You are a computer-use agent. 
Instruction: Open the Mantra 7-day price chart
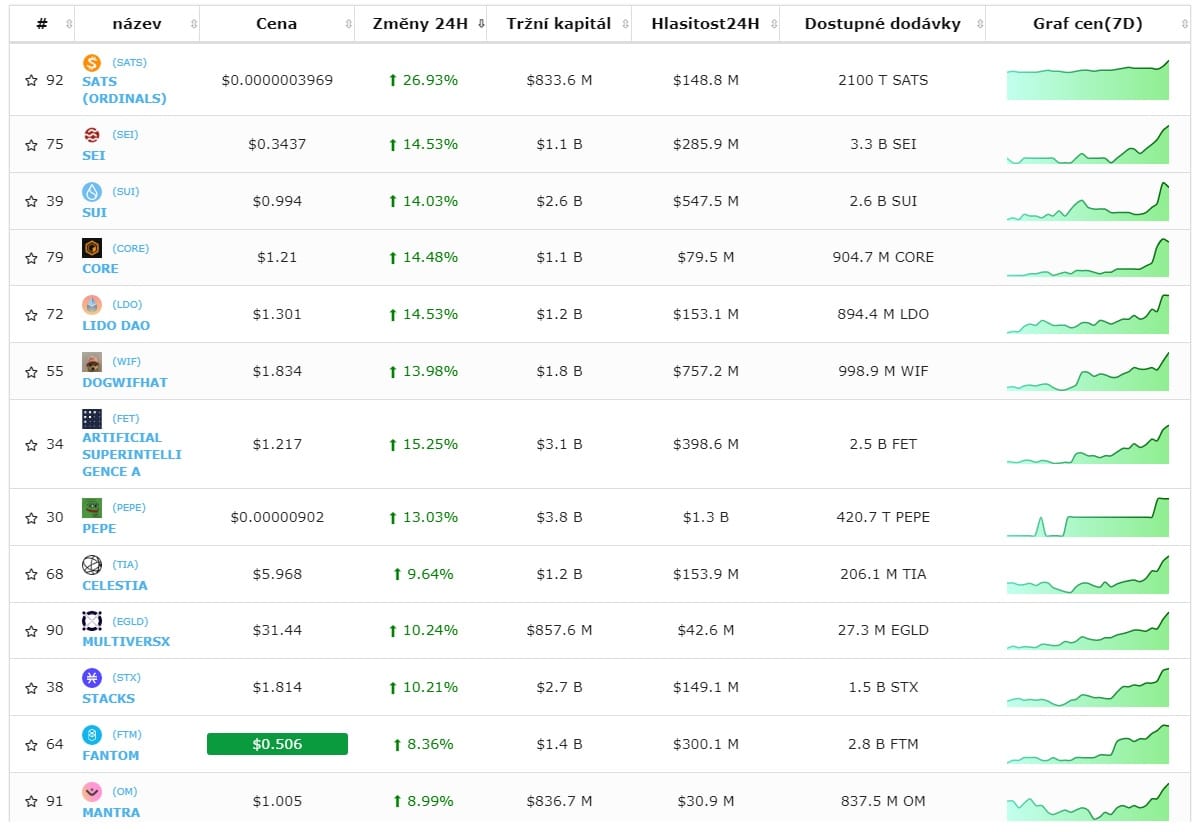pos(1088,801)
